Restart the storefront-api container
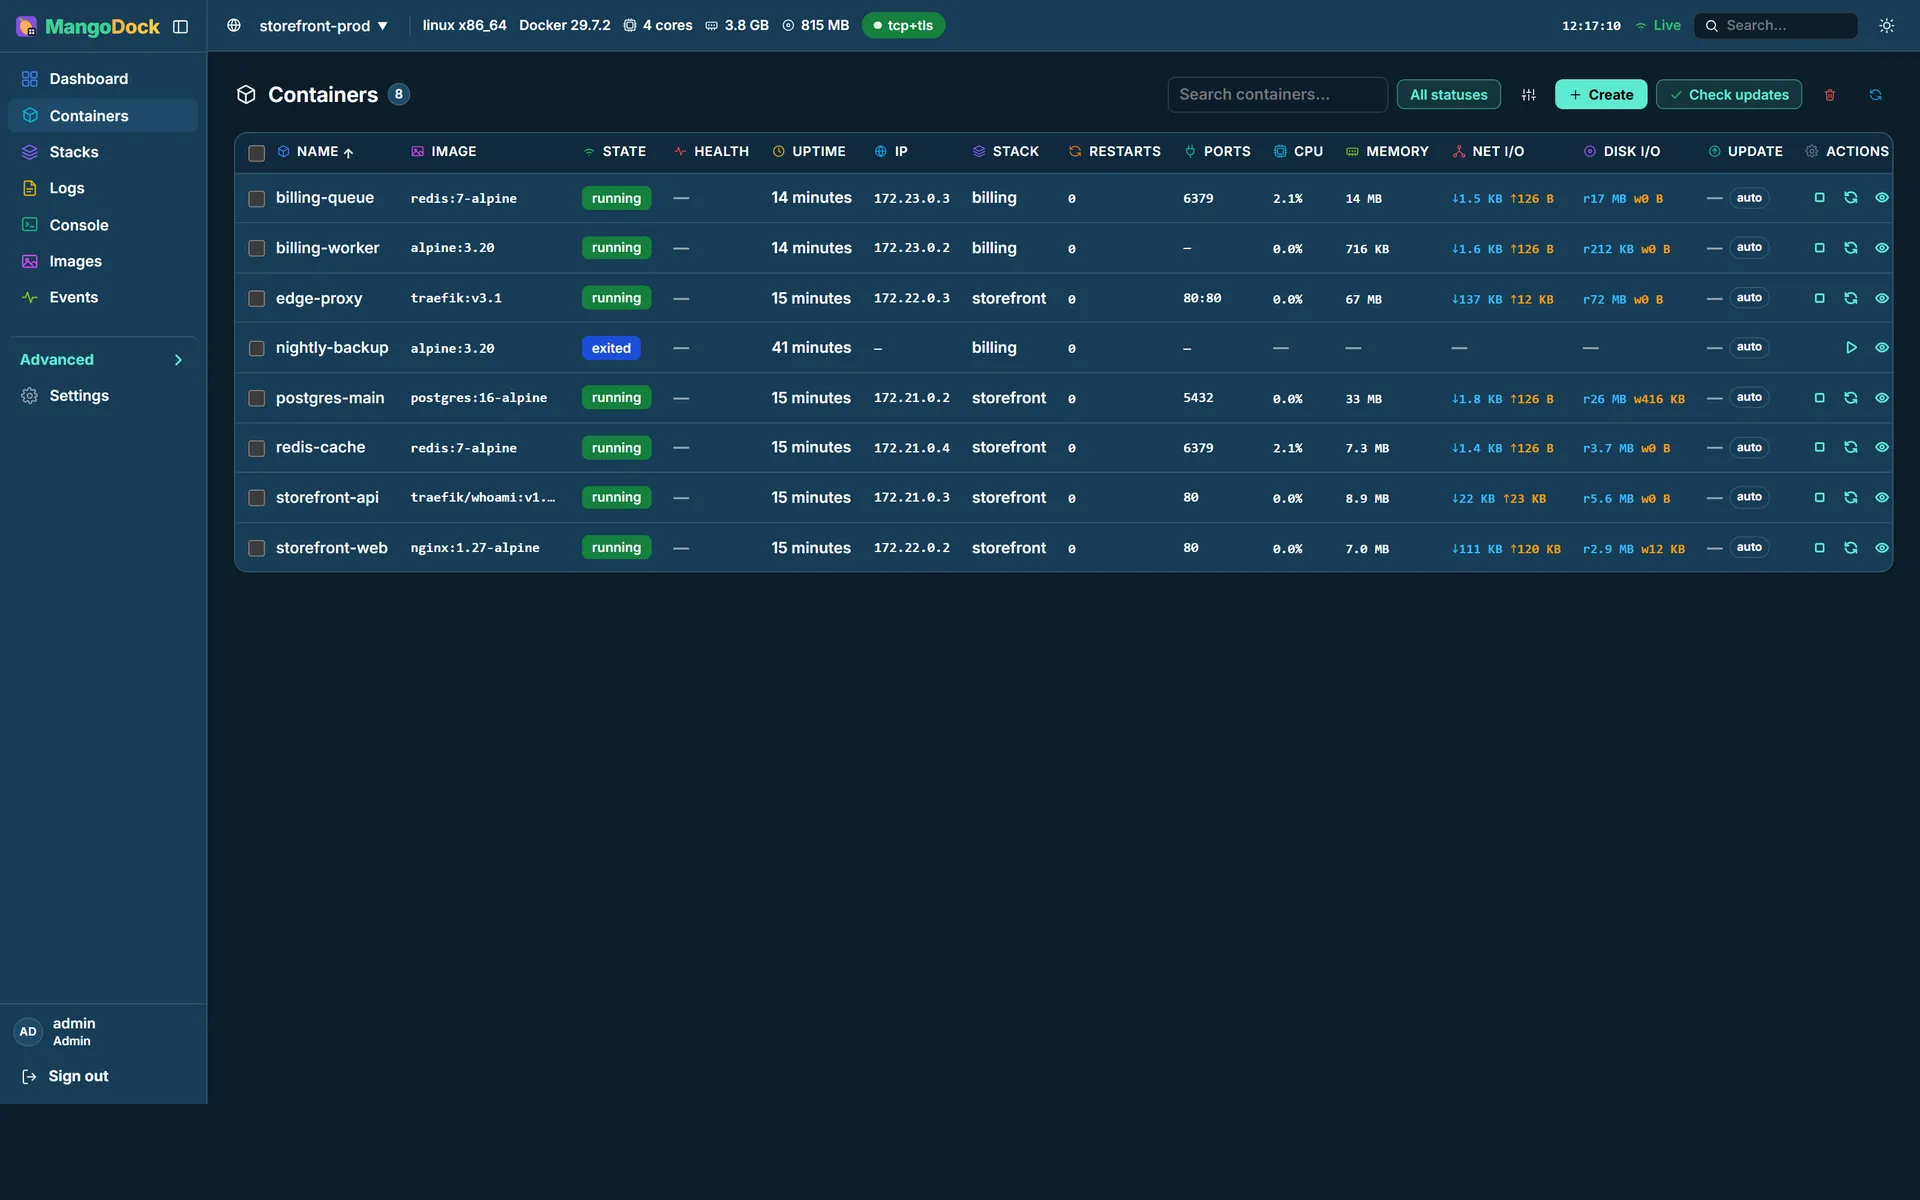This screenshot has width=1920, height=1200. click(x=1850, y=498)
